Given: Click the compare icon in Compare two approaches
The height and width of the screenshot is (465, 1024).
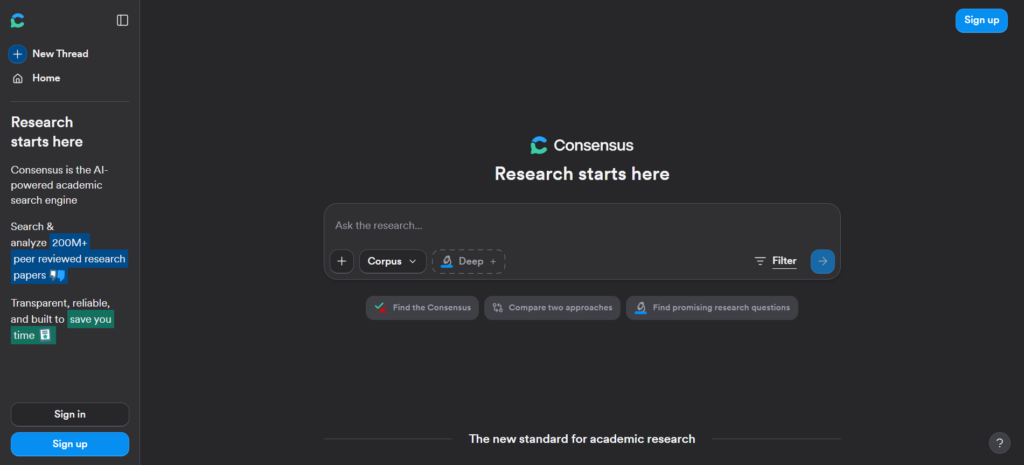Looking at the screenshot, I should pyautogui.click(x=498, y=308).
